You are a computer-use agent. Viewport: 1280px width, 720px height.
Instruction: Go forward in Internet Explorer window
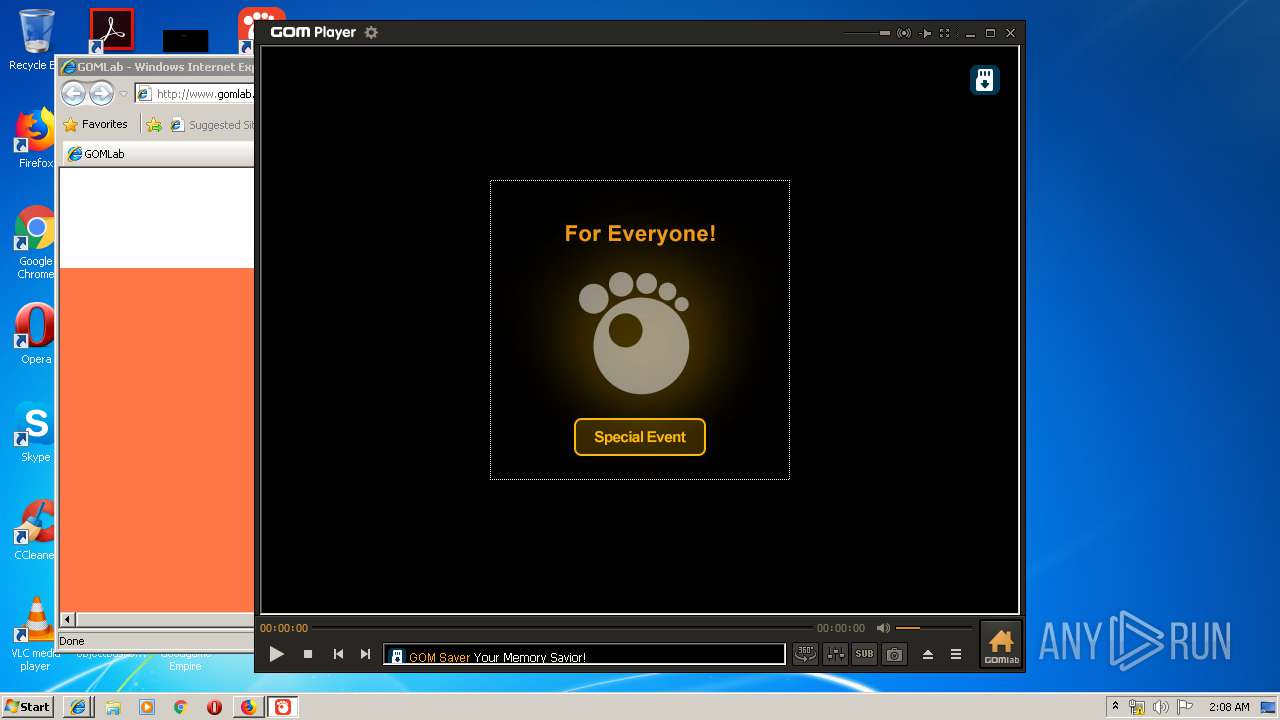click(101, 94)
